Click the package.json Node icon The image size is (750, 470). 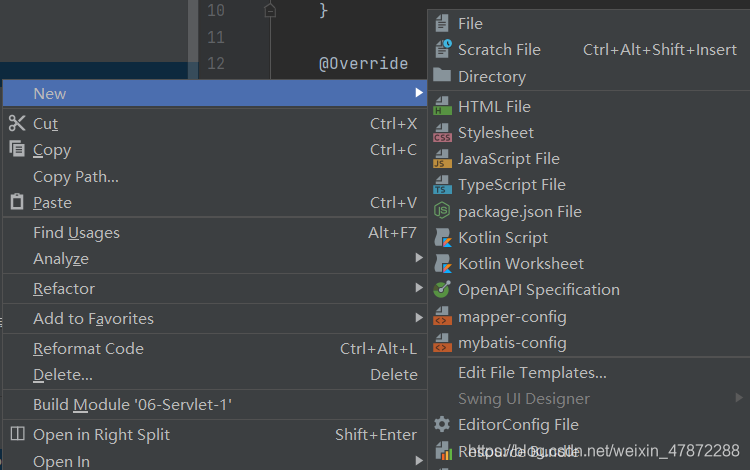tap(442, 211)
